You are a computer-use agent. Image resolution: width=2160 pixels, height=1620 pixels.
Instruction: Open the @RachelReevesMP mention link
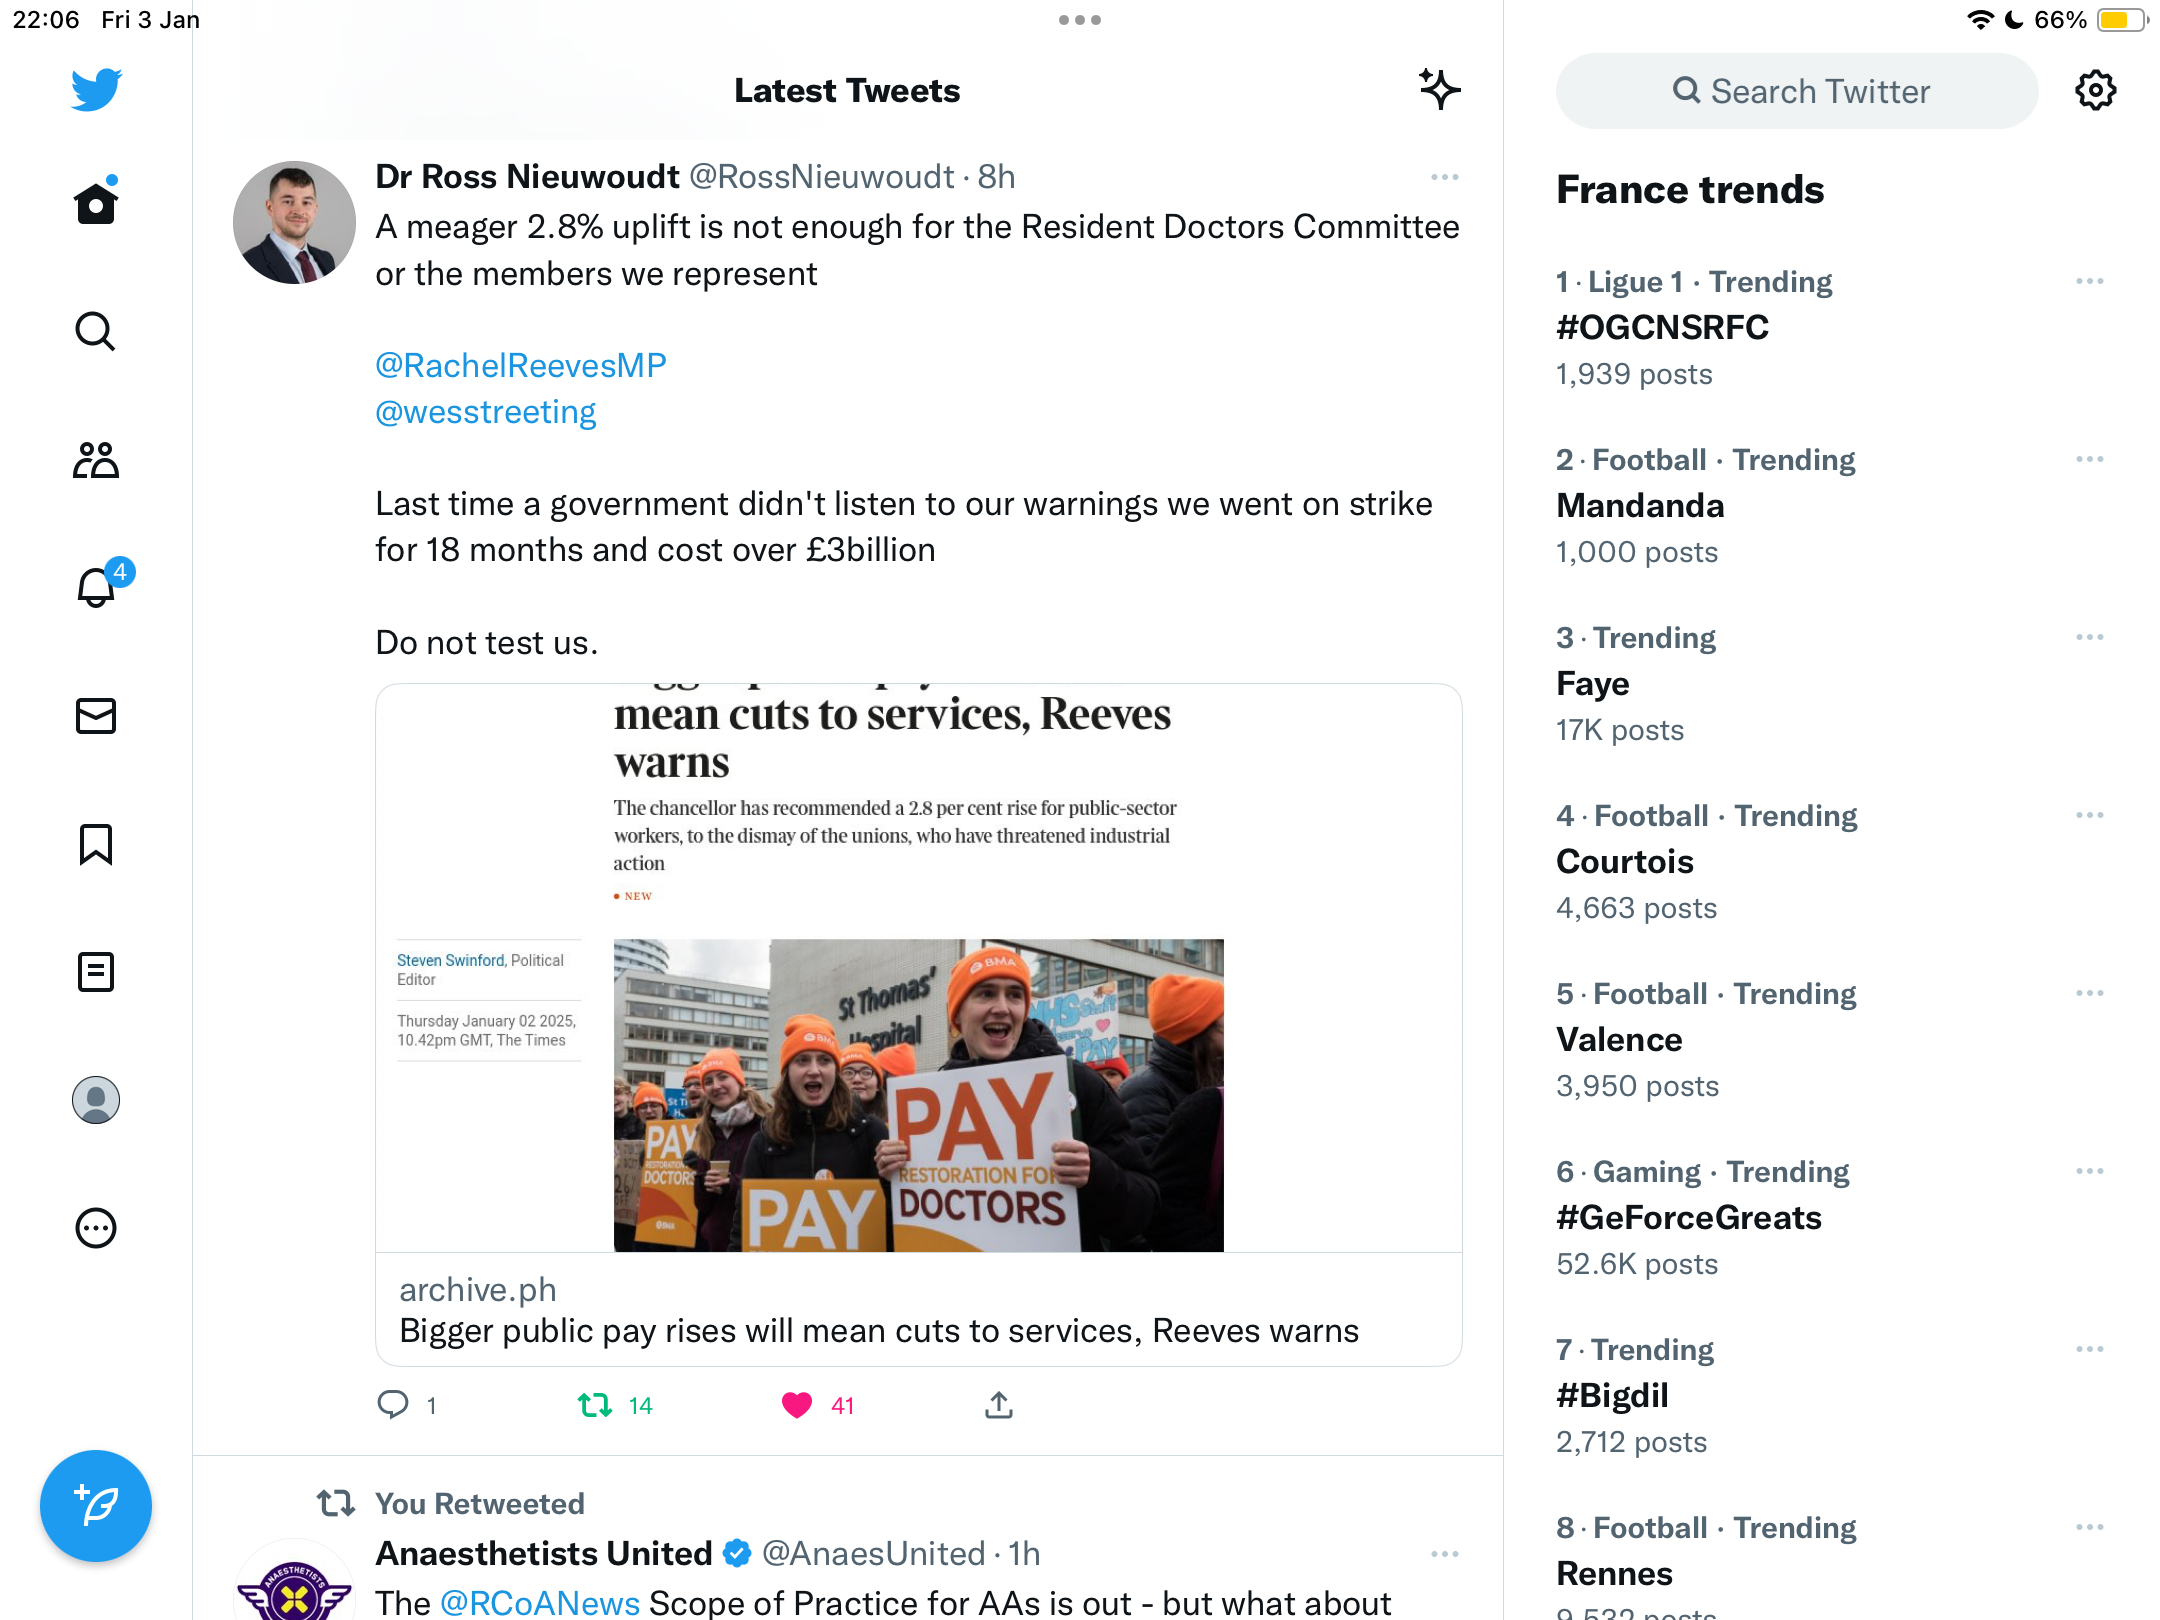click(x=521, y=365)
